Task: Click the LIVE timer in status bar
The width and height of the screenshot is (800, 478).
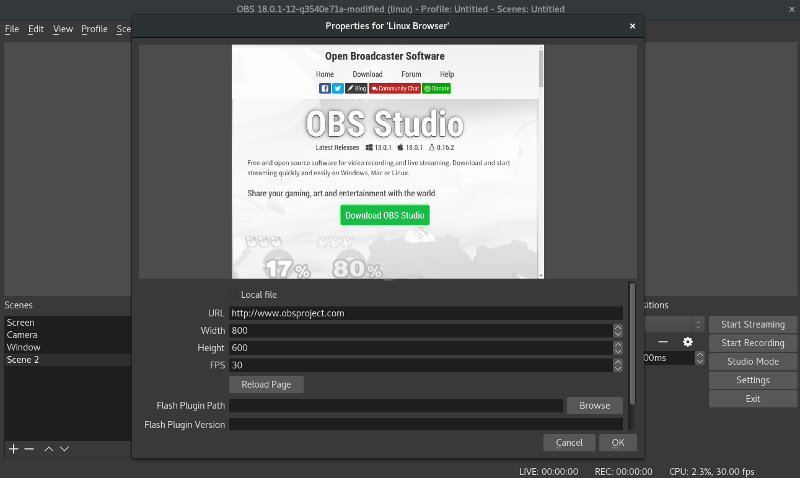Action: click(548, 471)
